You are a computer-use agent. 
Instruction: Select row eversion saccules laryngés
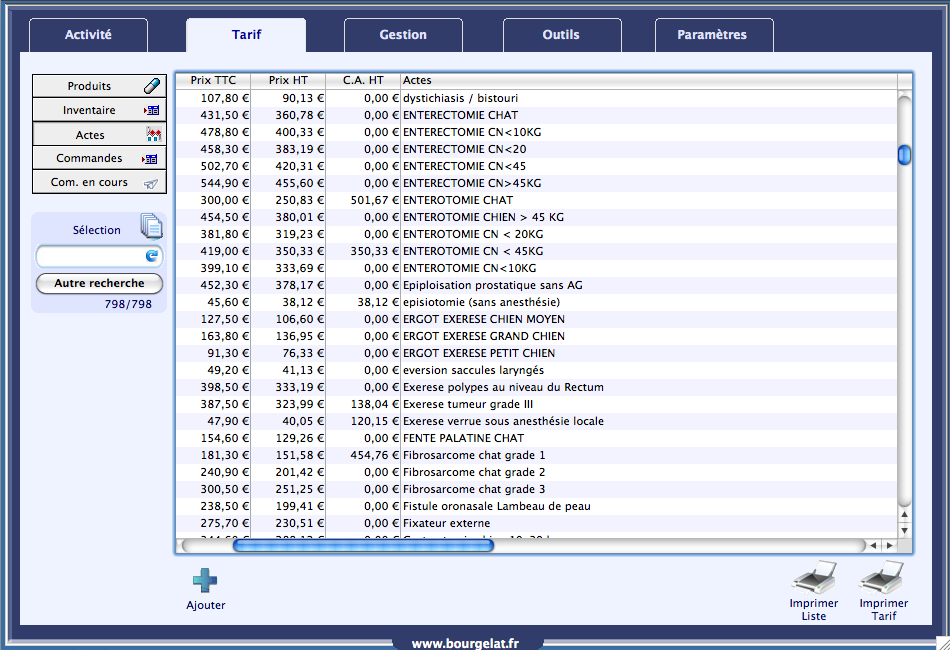(x=536, y=370)
